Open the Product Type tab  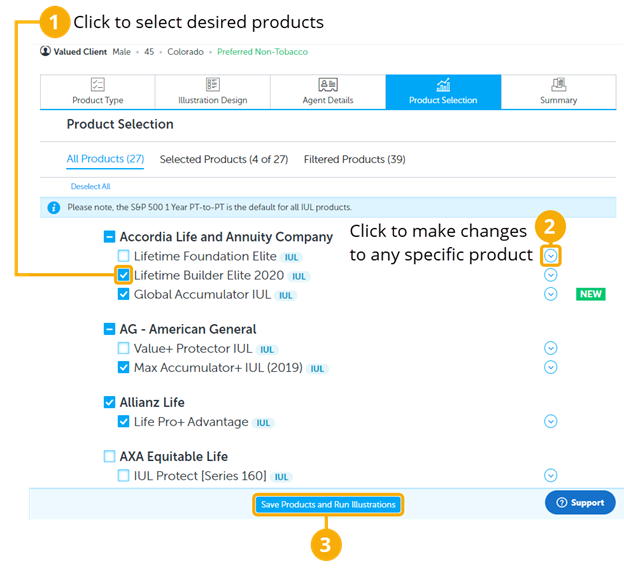[98, 92]
